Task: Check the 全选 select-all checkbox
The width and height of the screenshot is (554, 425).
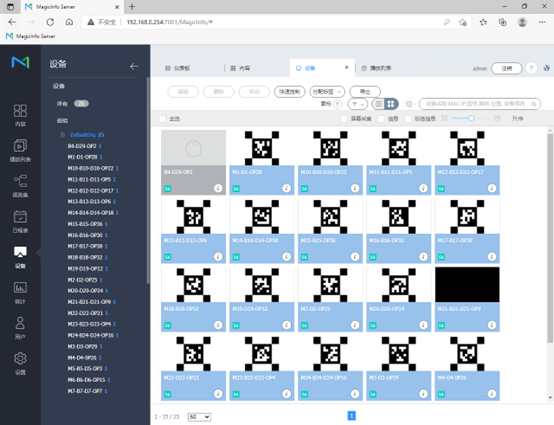Action: point(162,119)
